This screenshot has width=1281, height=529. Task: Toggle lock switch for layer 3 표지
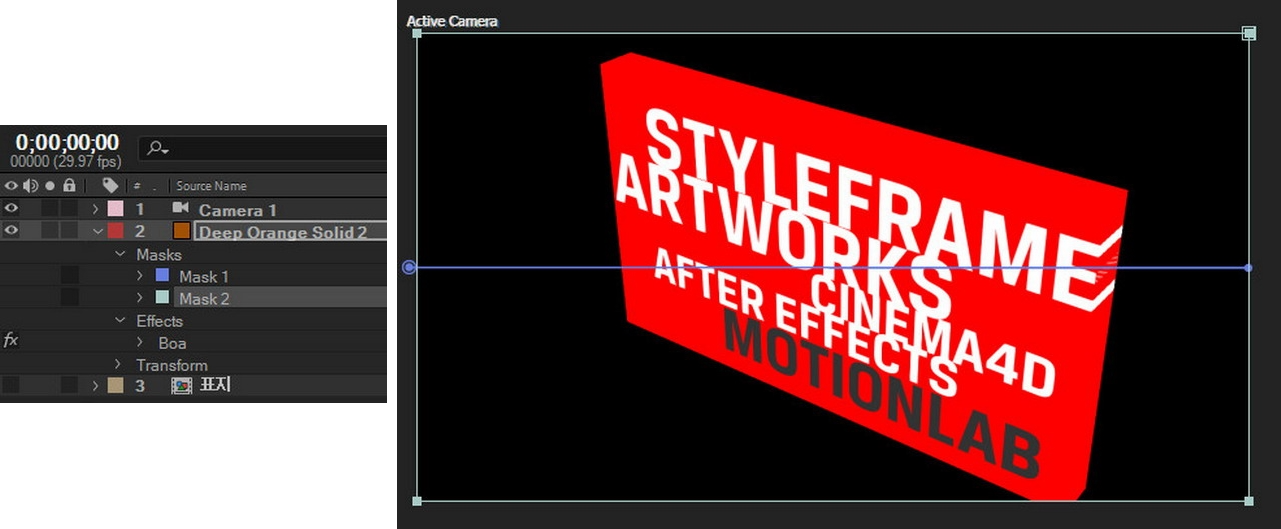(69, 385)
